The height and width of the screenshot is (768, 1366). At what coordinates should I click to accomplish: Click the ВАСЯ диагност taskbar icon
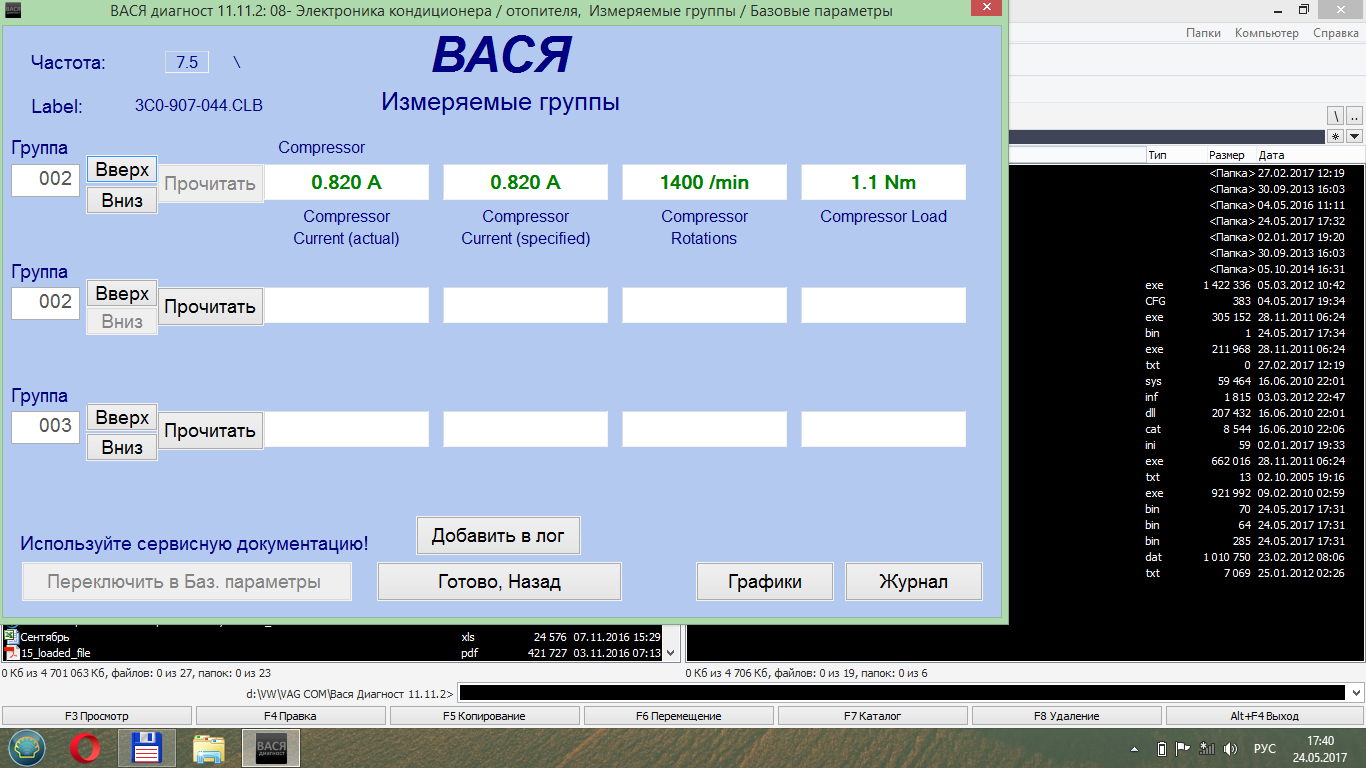(x=271, y=748)
